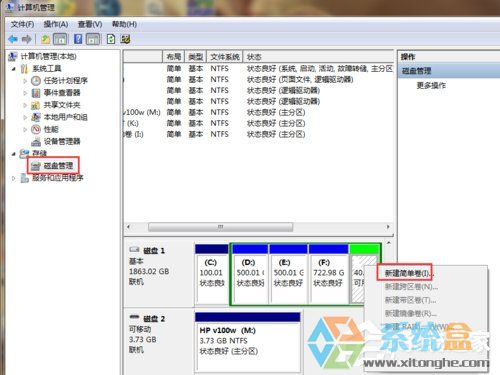Expand the 服务和应用程序 node
This screenshot has width=500, height=375.
(14, 178)
